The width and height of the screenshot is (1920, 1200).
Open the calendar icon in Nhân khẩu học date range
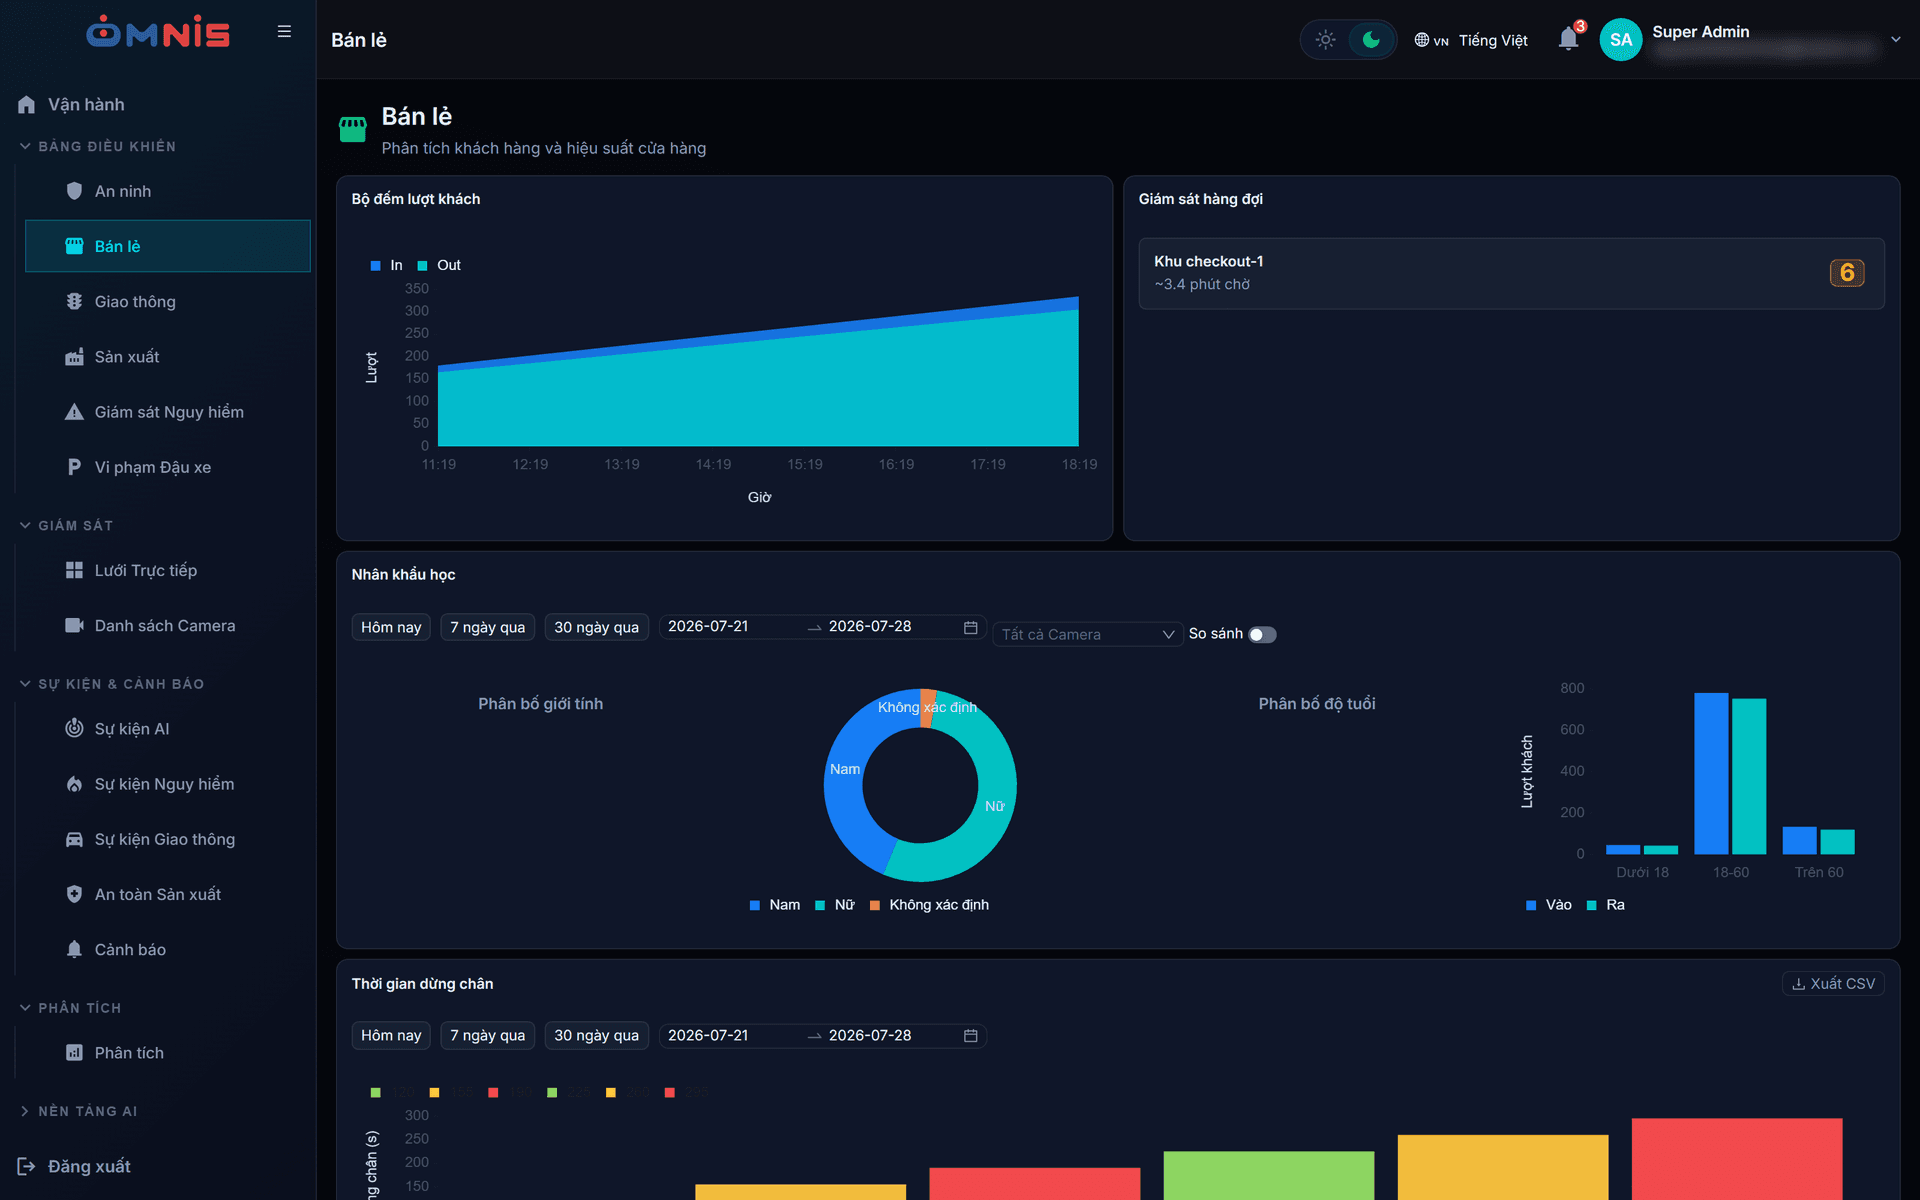coord(970,627)
